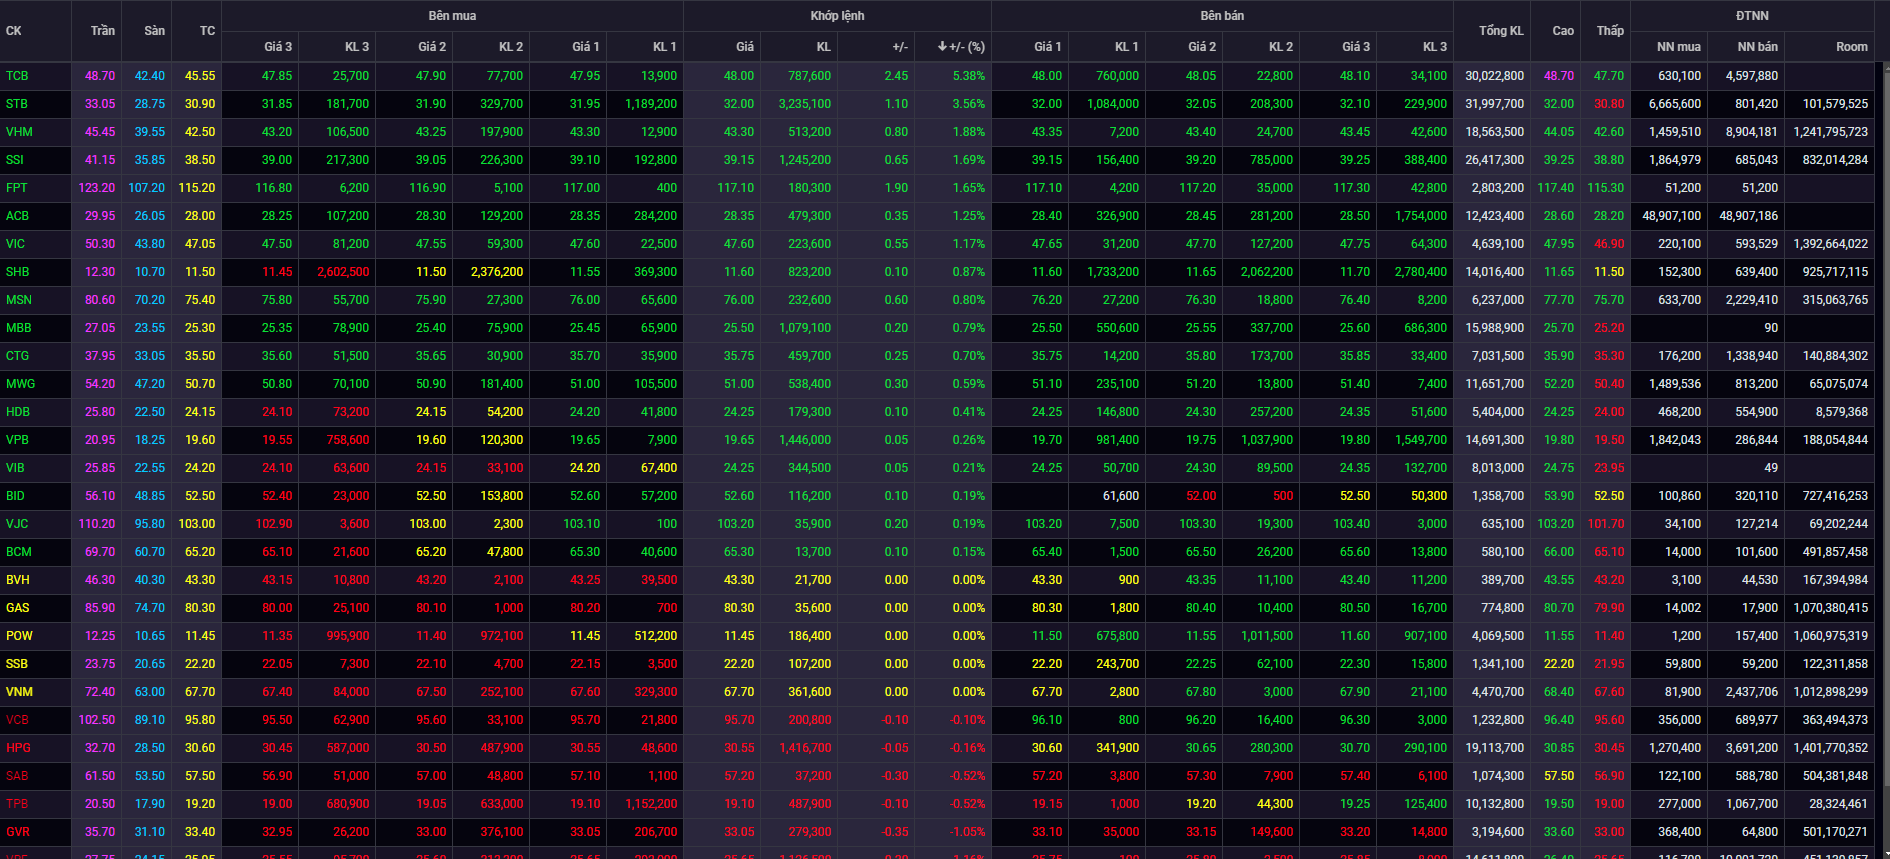Click POW's KL 1 buy volume 512,200

coord(656,636)
